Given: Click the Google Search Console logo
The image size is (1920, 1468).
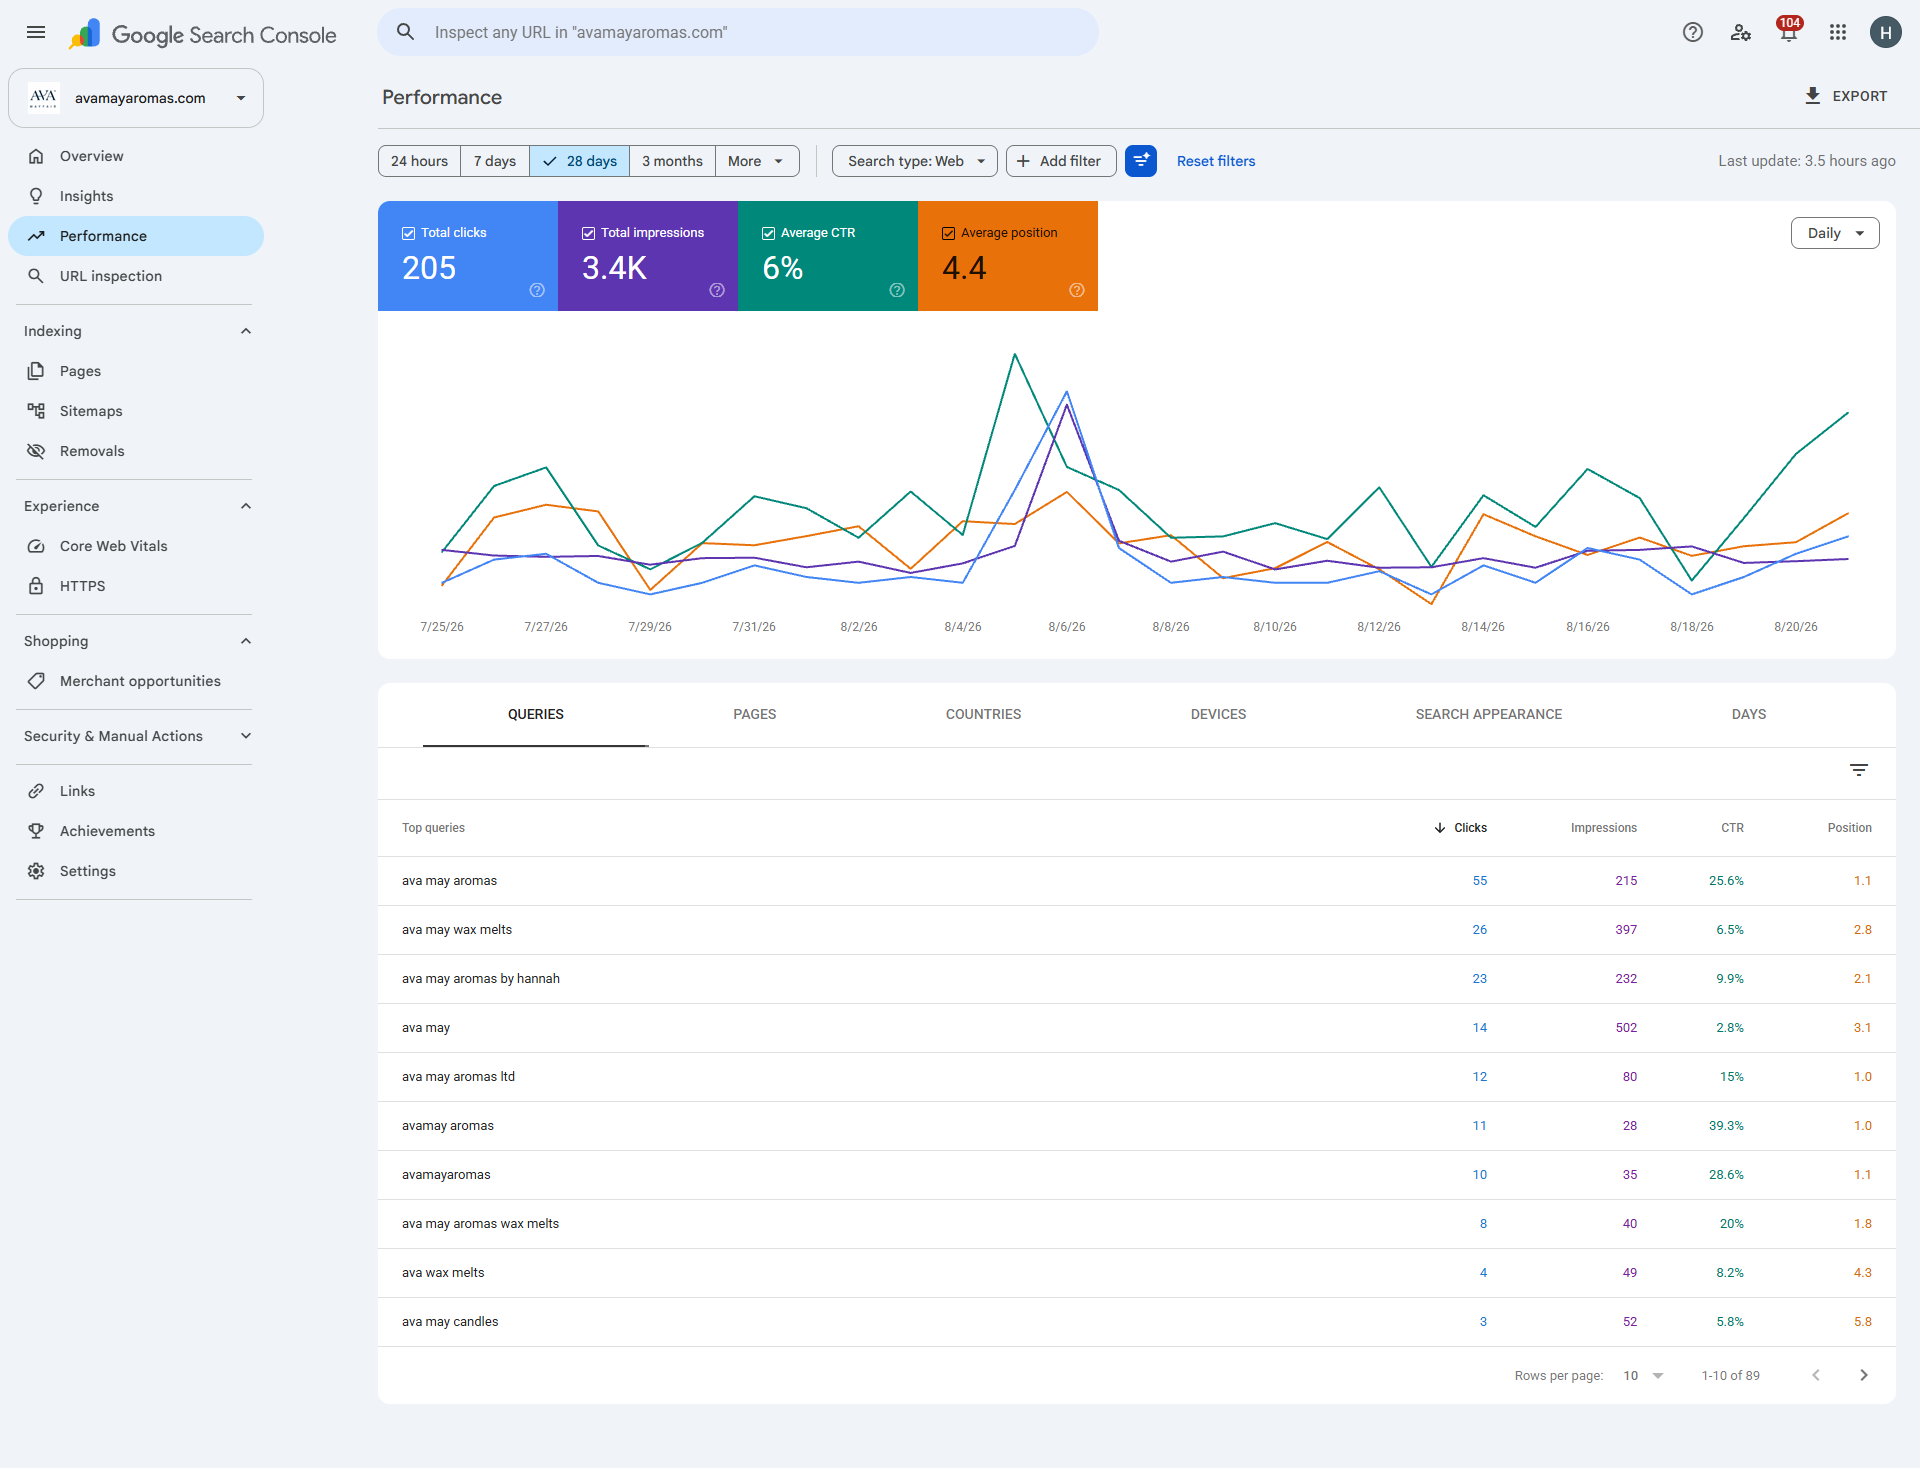Looking at the screenshot, I should (203, 34).
